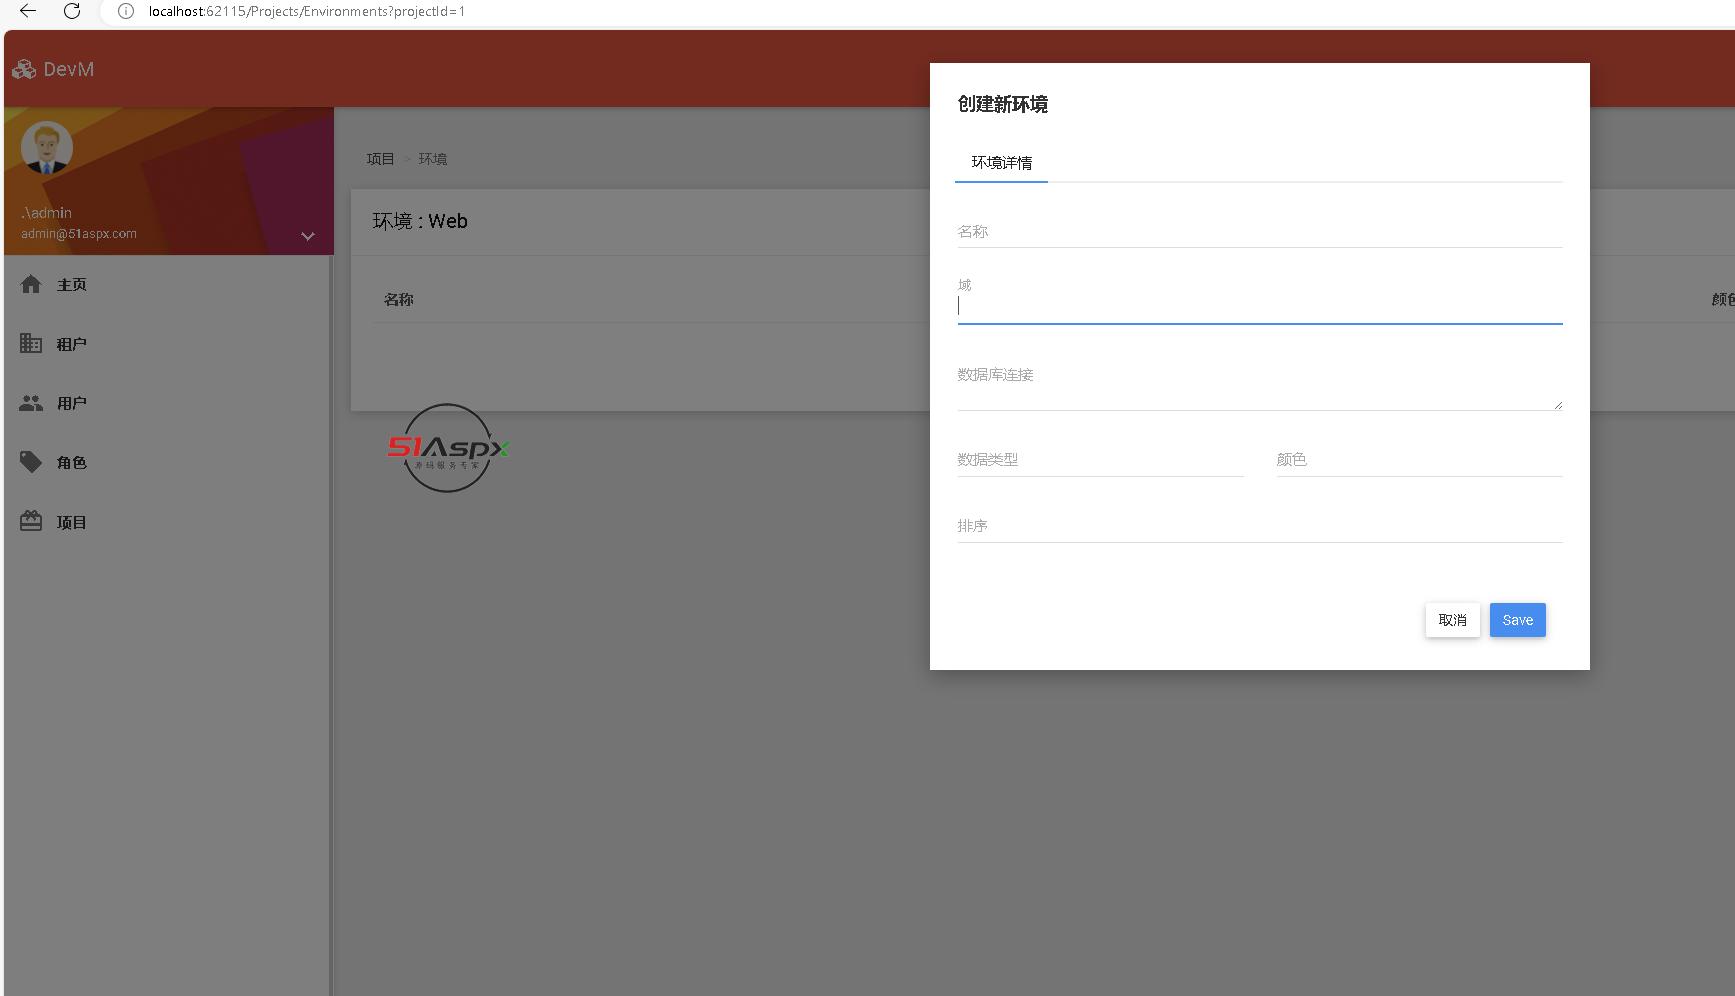Click the 数据库连接 text area
1735x996 pixels.
(1260, 382)
